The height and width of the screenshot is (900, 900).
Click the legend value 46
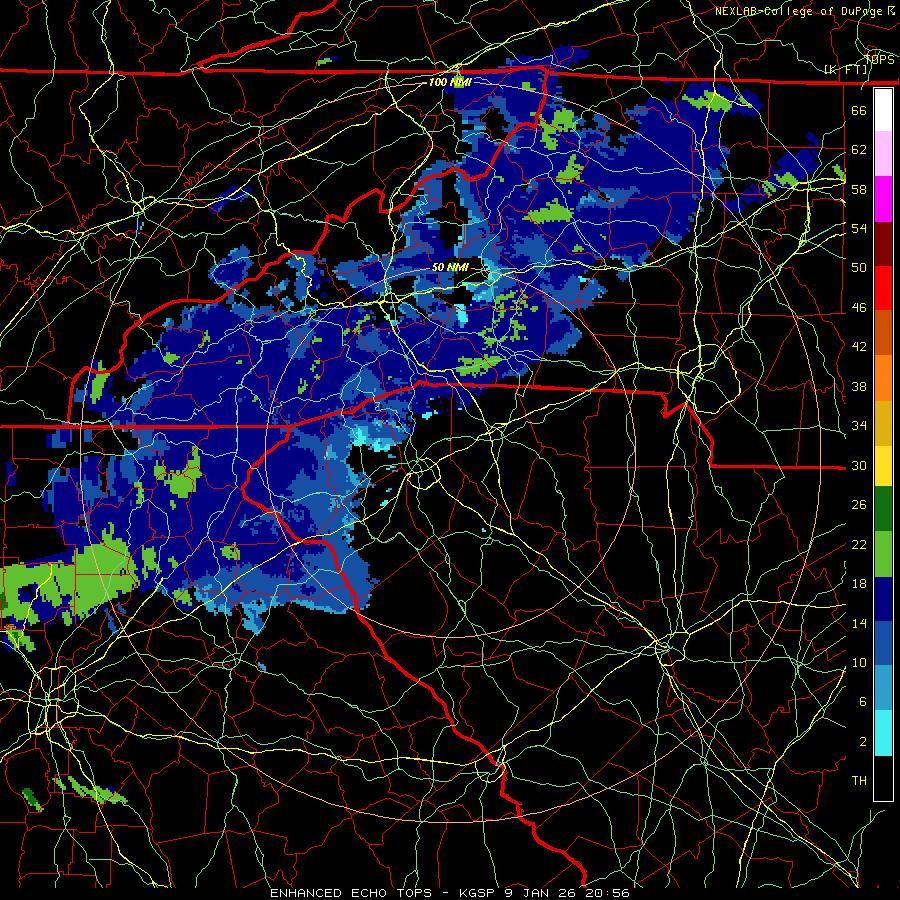(859, 308)
